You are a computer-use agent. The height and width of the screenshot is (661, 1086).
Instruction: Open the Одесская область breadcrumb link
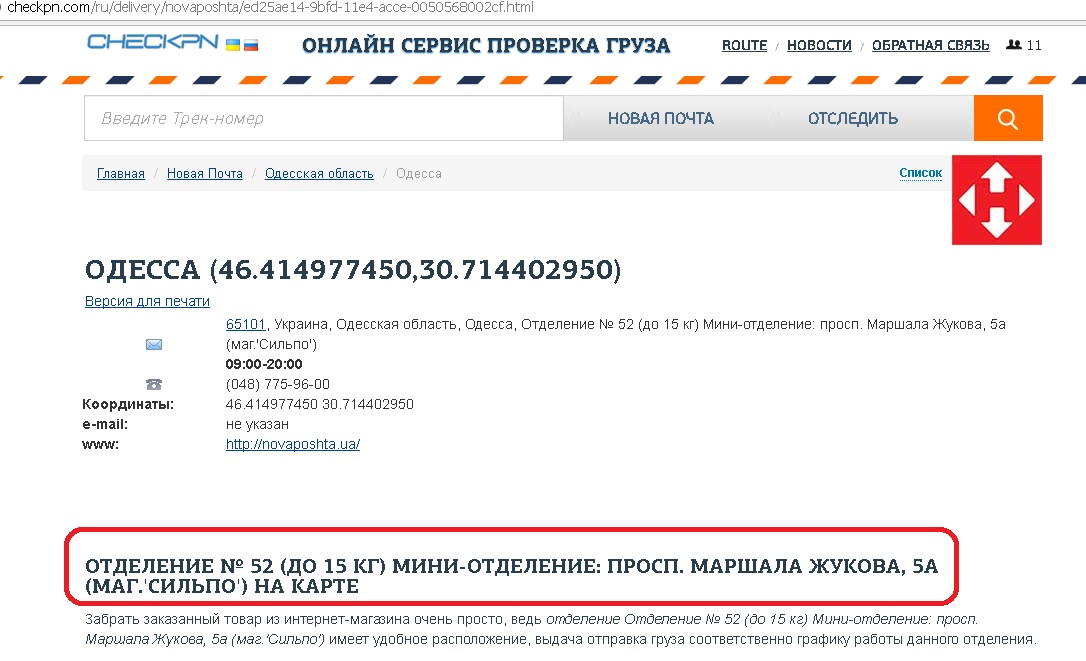point(319,174)
